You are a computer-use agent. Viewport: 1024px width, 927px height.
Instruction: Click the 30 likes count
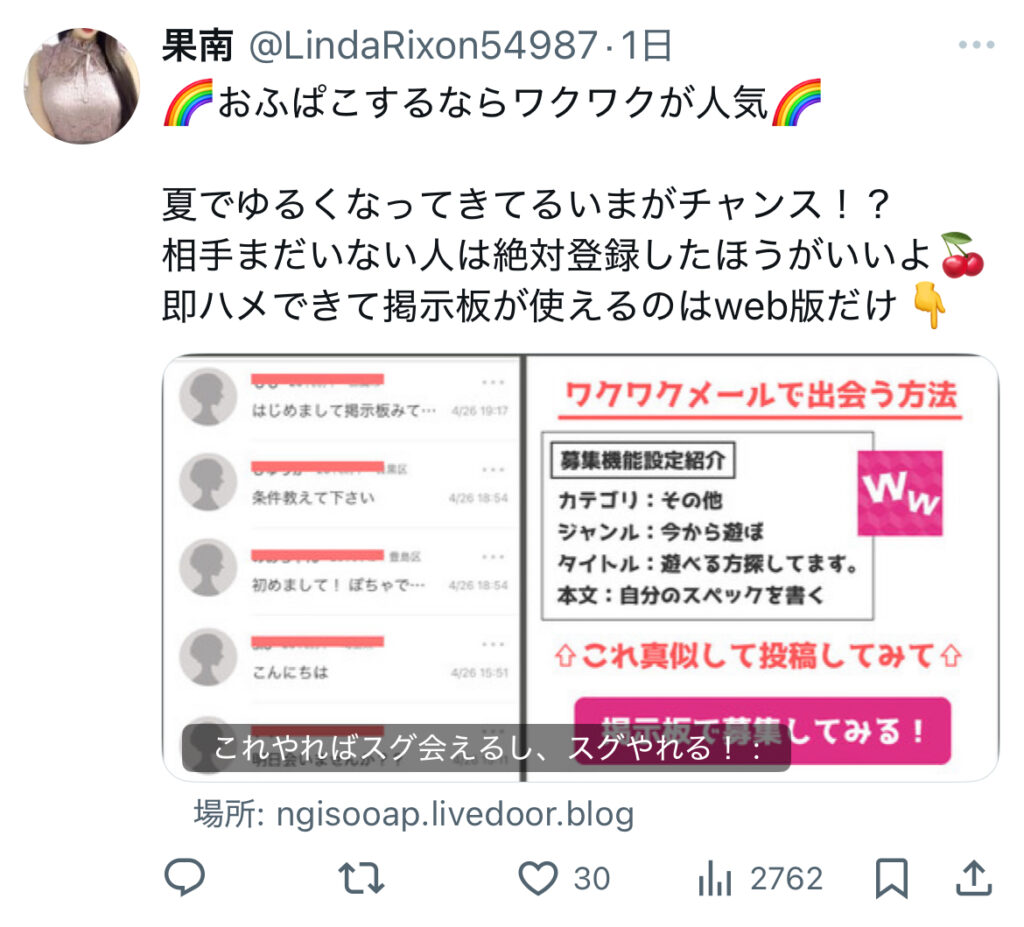592,879
